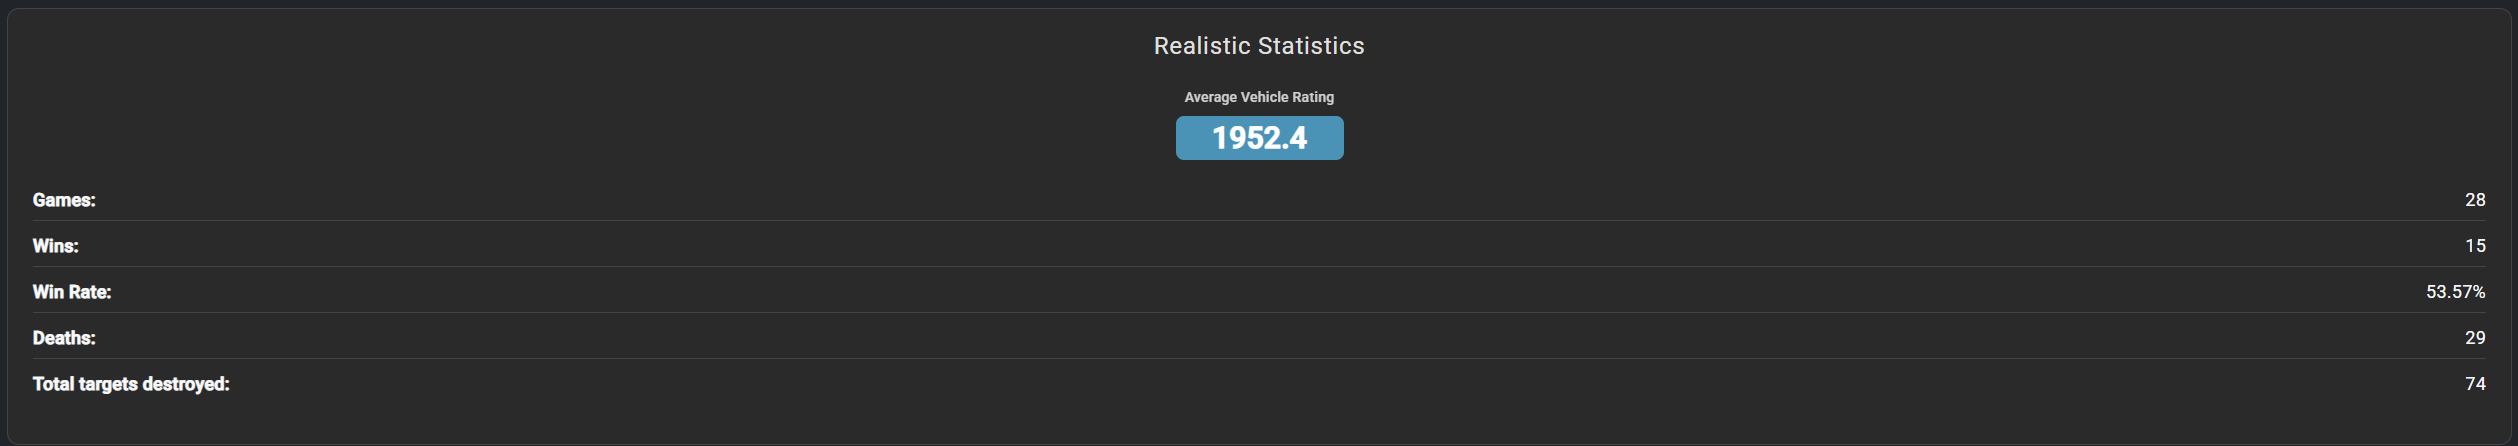Click the middle of Total targets destroyed row
Screen dimensions: 2518x446
pos(1259,384)
